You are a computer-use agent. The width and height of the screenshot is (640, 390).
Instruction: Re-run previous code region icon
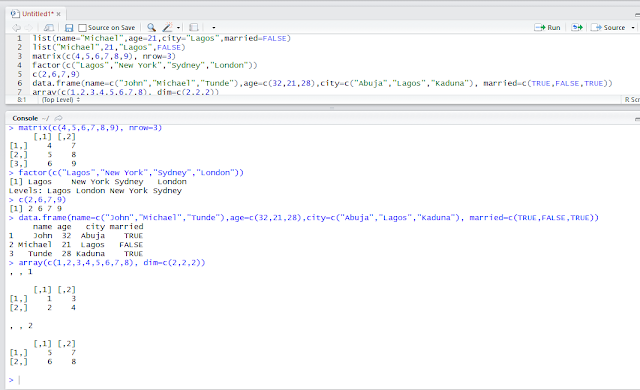point(577,27)
